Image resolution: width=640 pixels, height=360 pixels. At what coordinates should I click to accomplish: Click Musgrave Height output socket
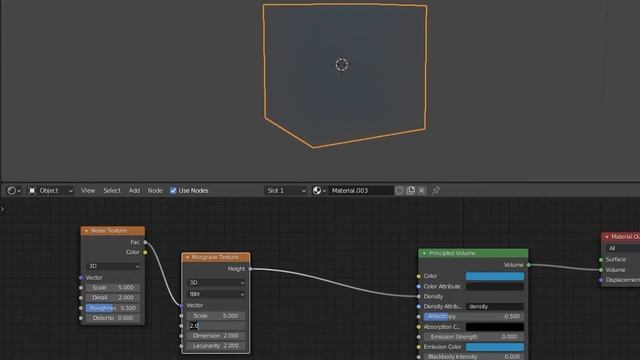pyautogui.click(x=250, y=269)
